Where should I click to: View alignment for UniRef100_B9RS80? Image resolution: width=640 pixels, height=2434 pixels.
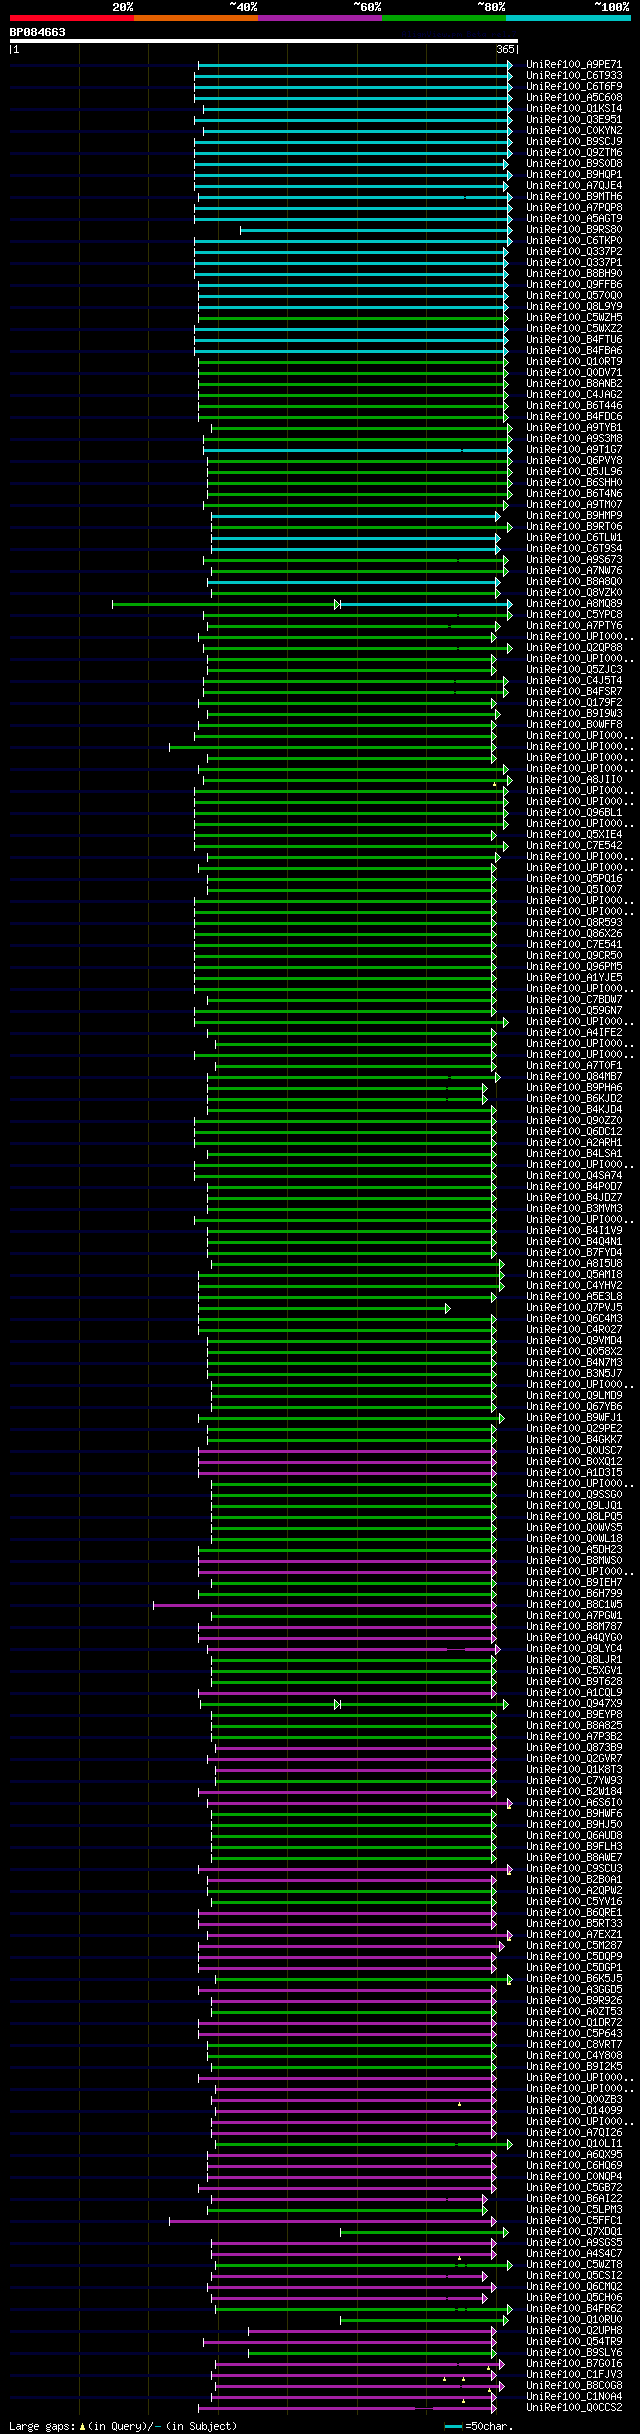[574, 230]
